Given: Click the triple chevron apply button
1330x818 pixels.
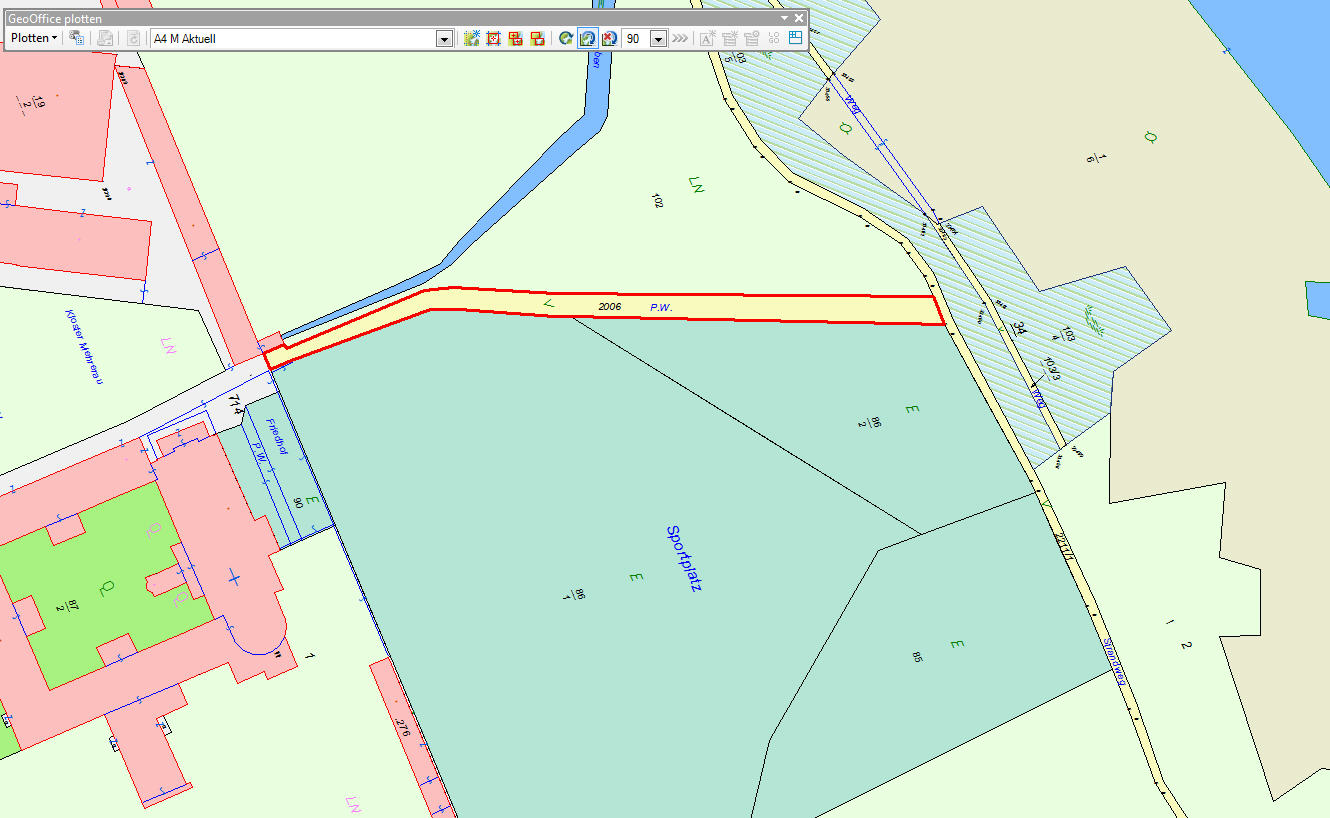Looking at the screenshot, I should point(680,38).
